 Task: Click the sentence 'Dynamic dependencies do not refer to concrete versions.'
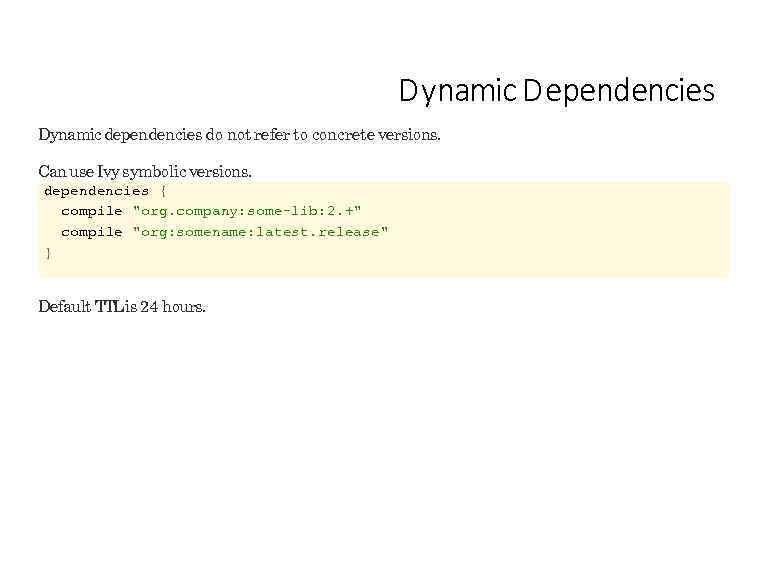(240, 135)
